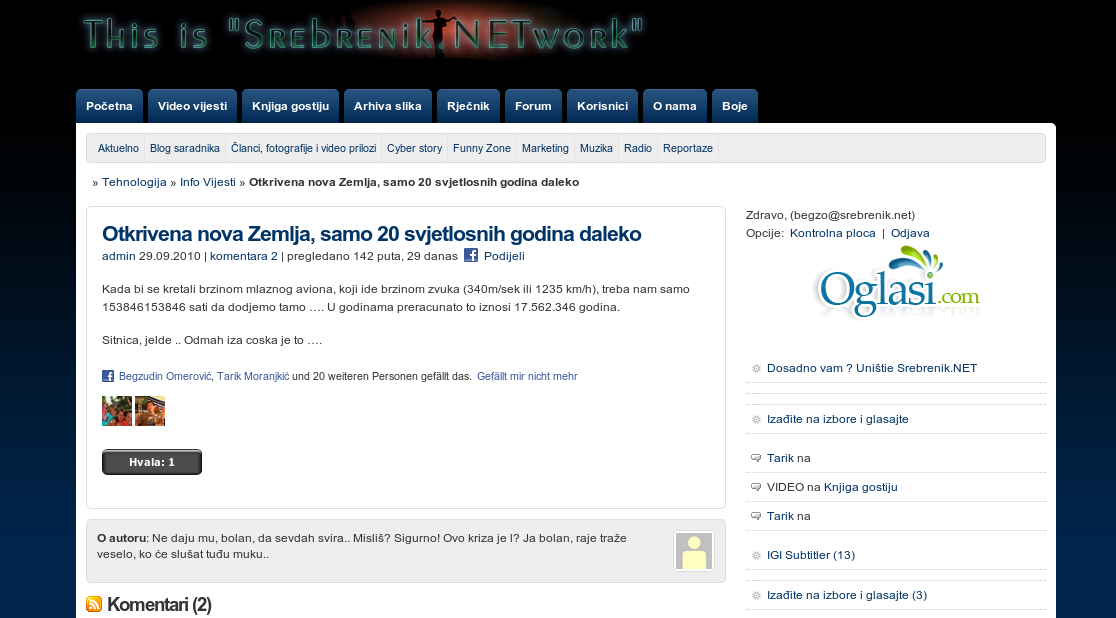Click the second liker's profile photo thumbnail
Screen dimensions: 1116x618
[x=150, y=411]
